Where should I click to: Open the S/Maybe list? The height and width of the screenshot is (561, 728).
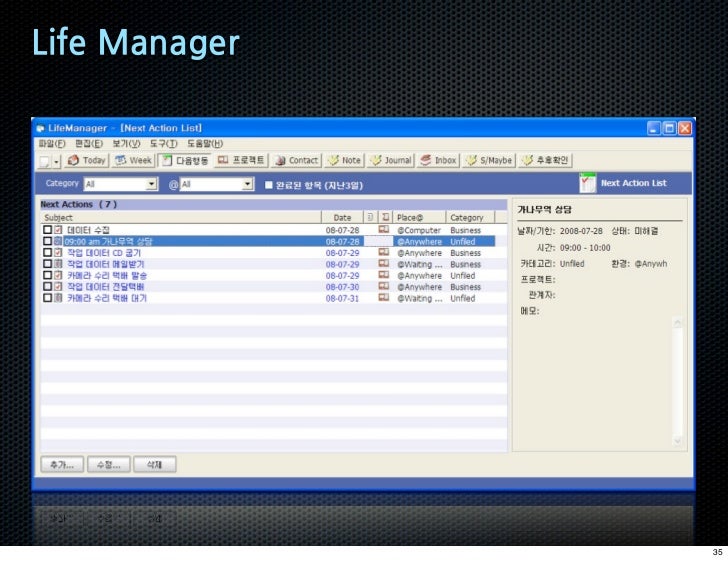[489, 161]
